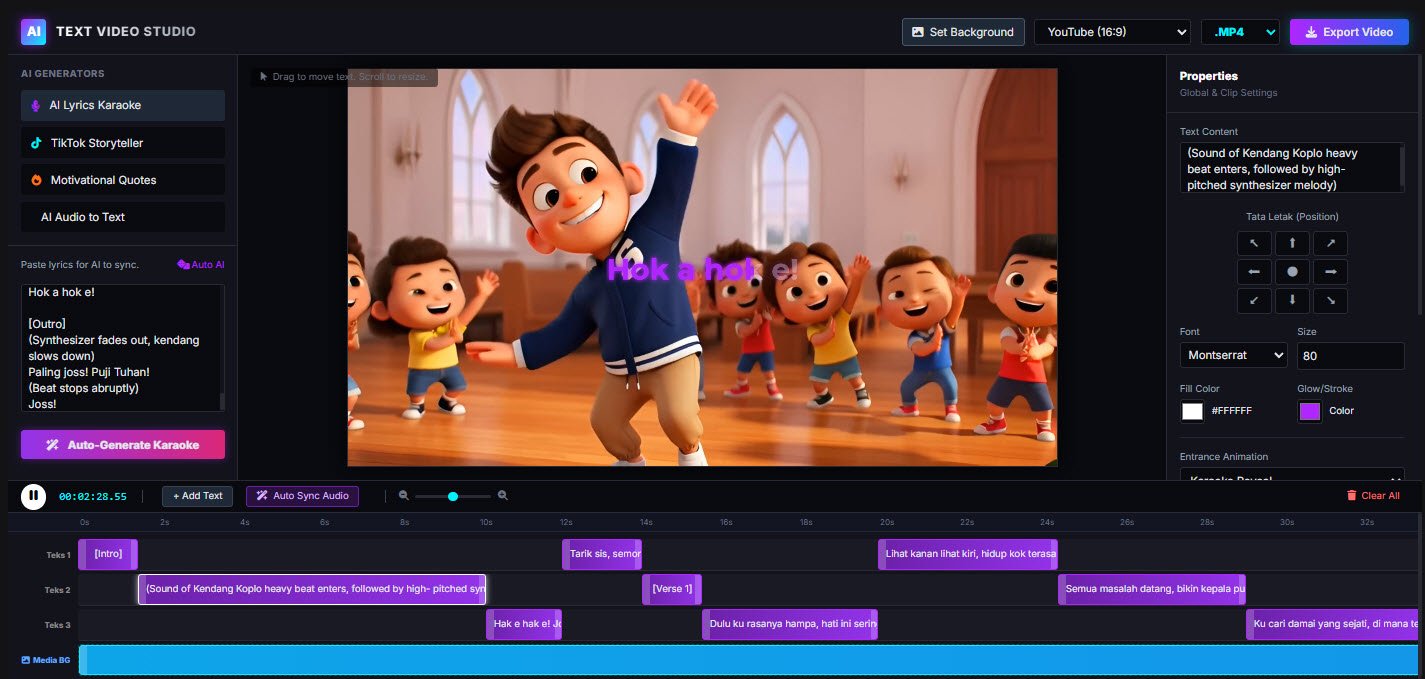
Task: Click the "Hok a hok e!" preview text
Action: click(702, 269)
